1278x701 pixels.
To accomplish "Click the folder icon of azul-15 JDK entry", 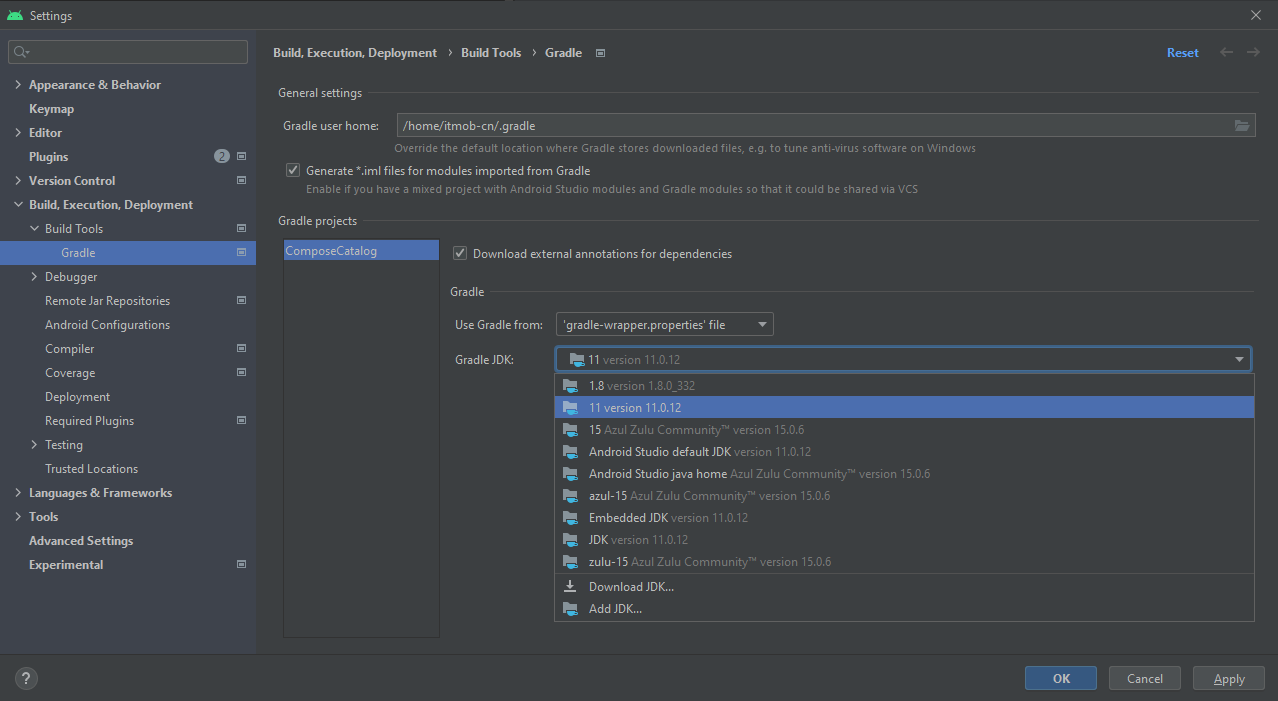I will point(570,496).
